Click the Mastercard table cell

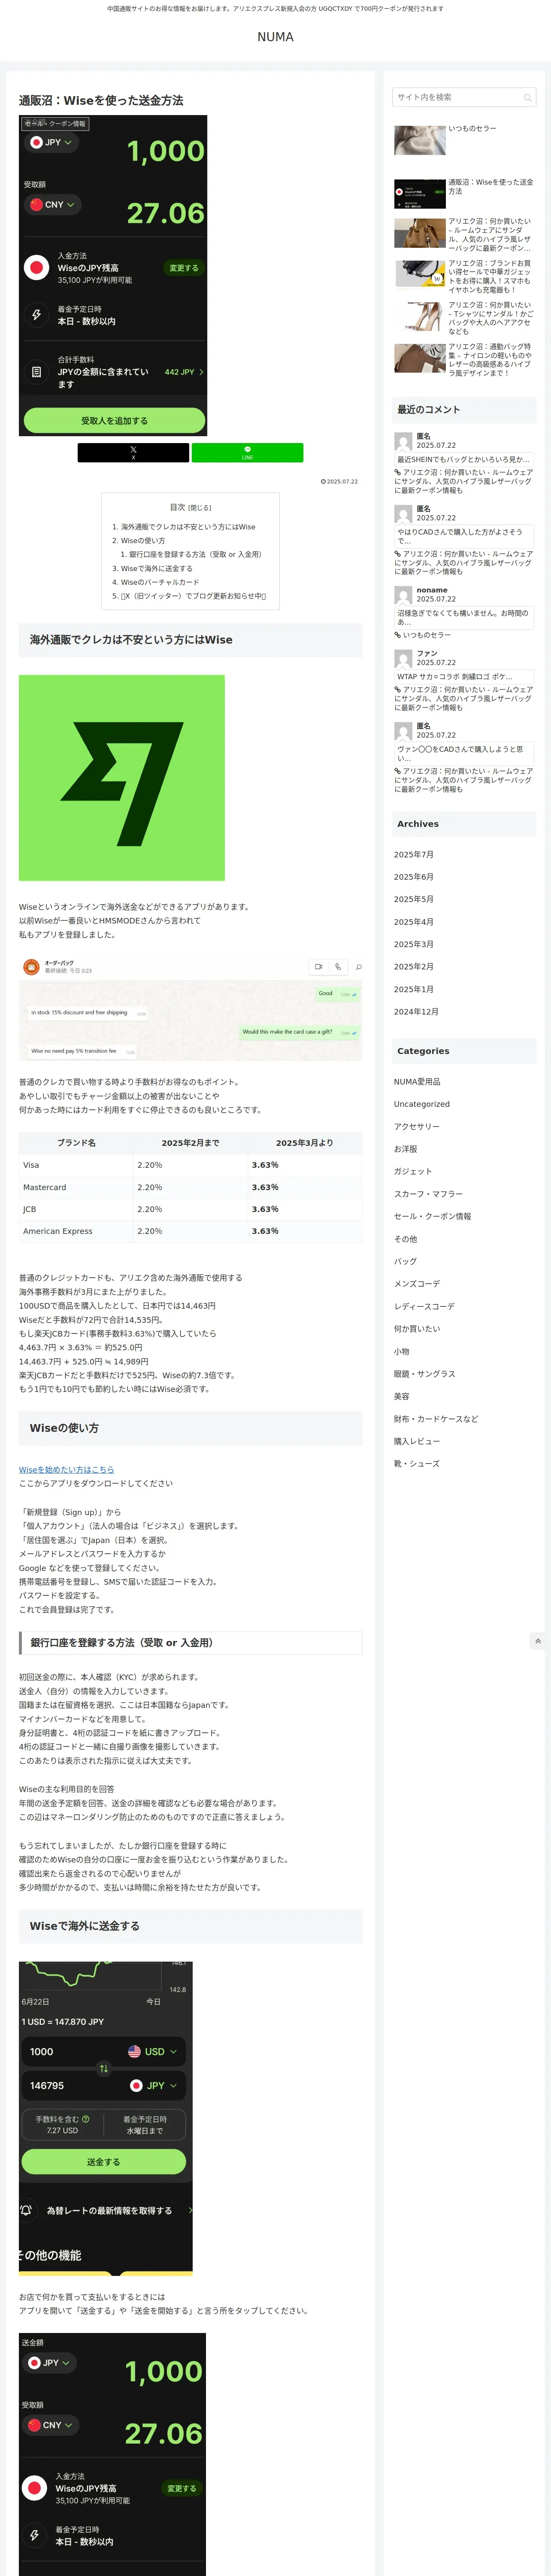76,1187
